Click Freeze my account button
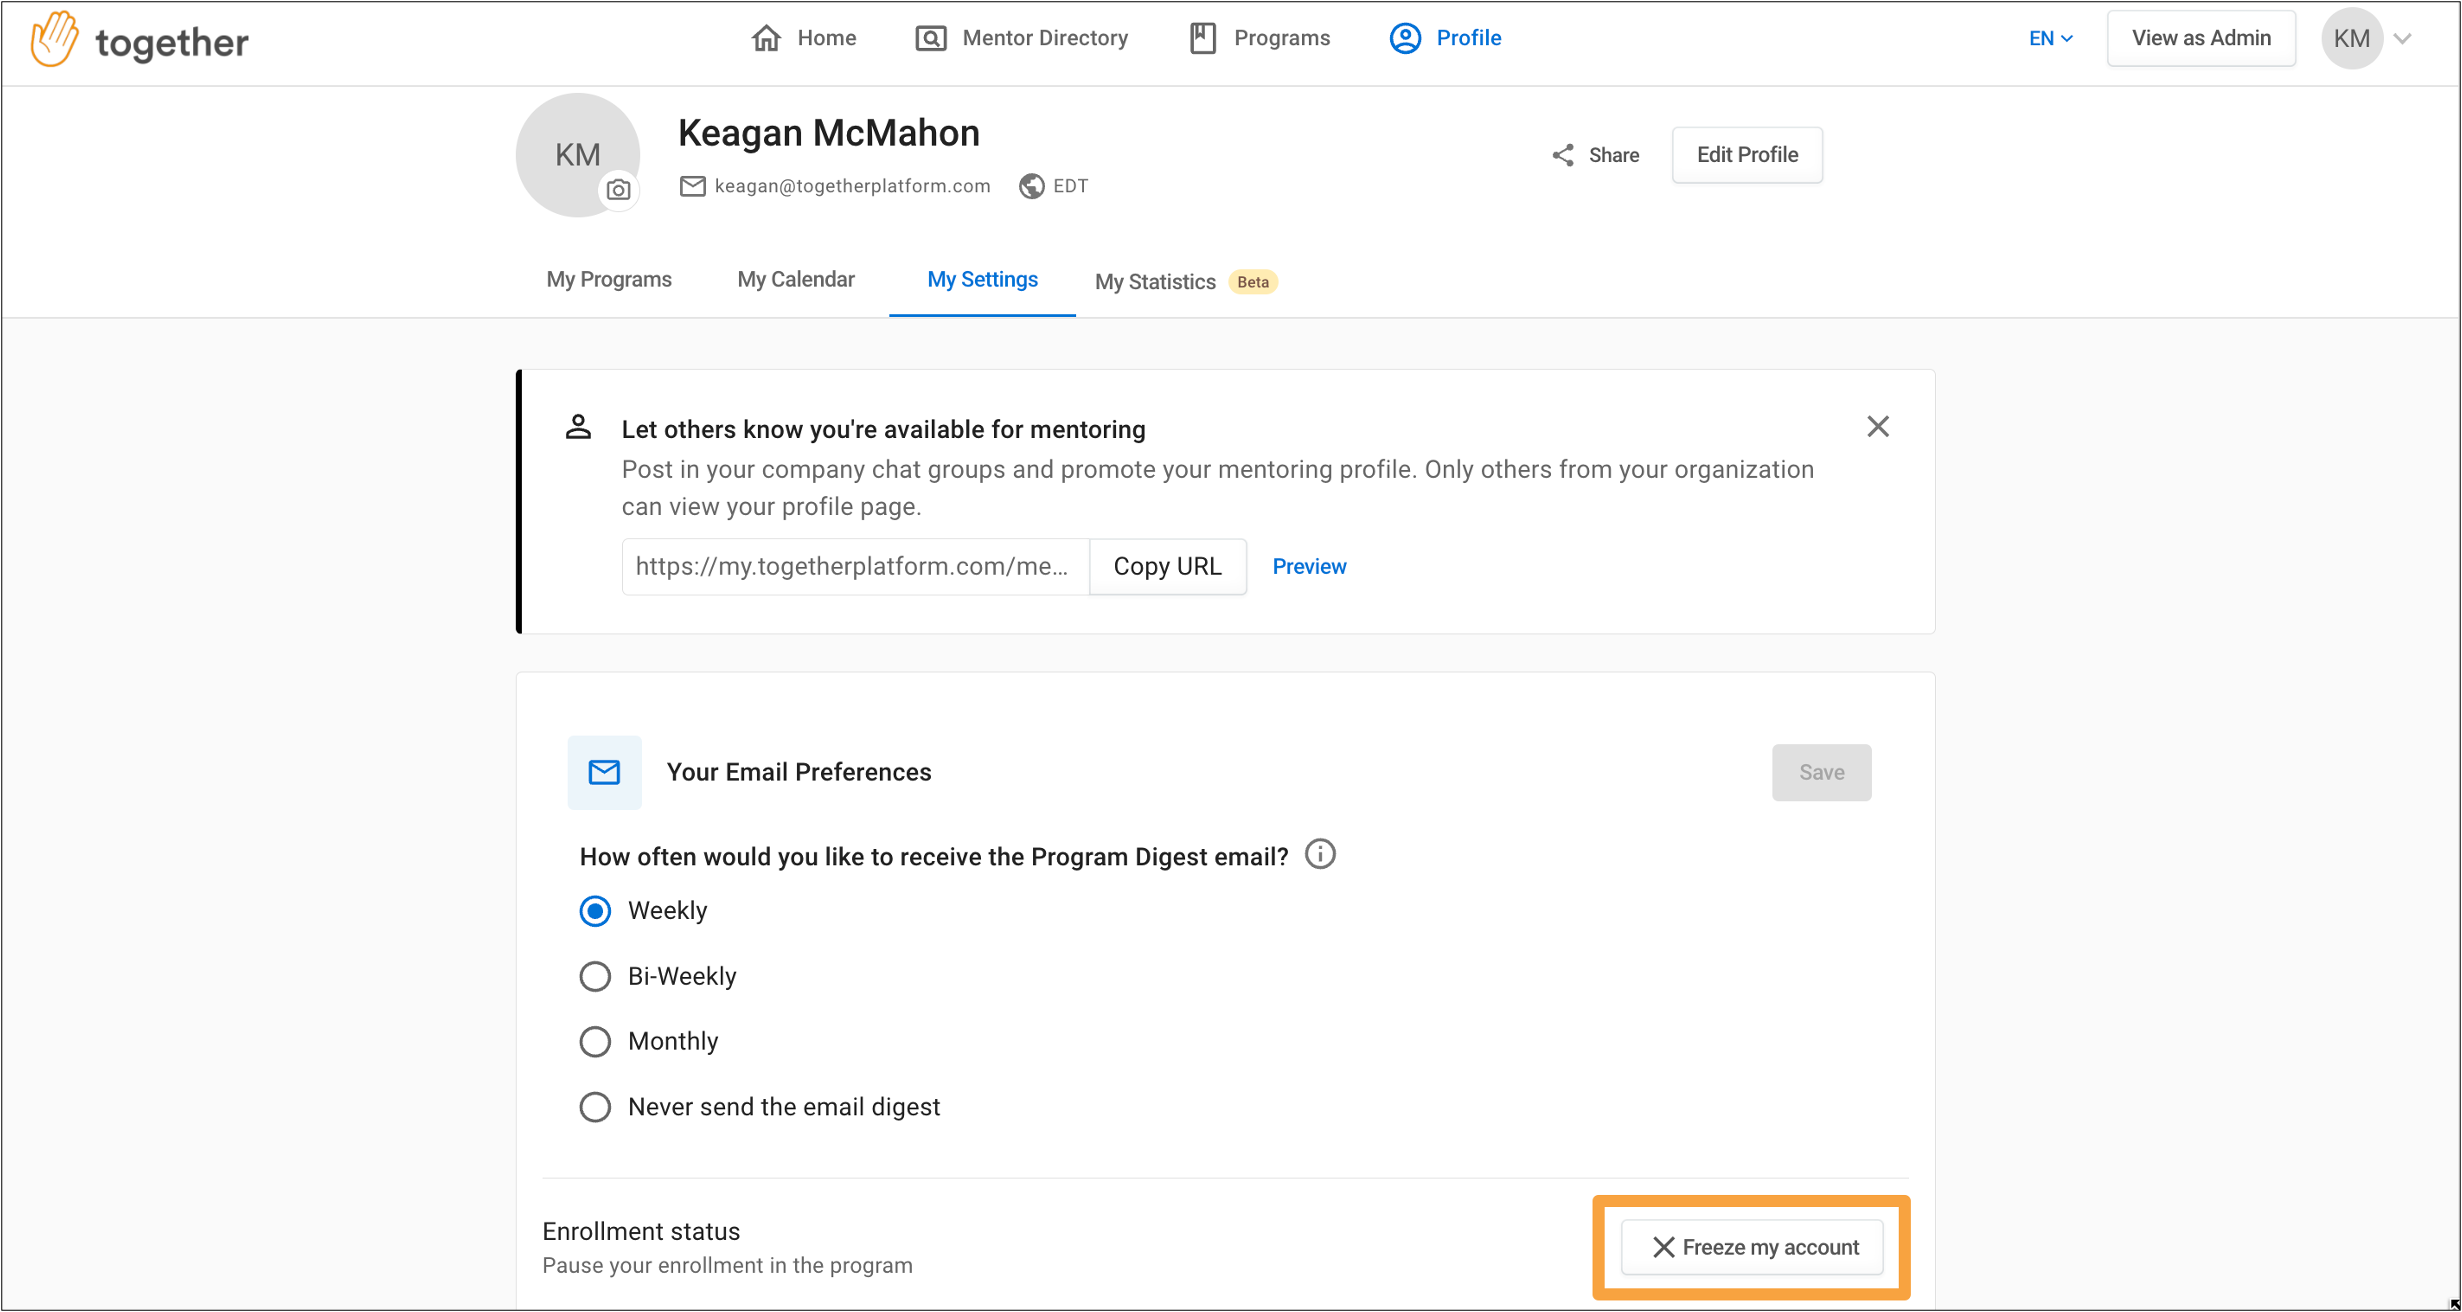This screenshot has width=2462, height=1312. 1752,1248
